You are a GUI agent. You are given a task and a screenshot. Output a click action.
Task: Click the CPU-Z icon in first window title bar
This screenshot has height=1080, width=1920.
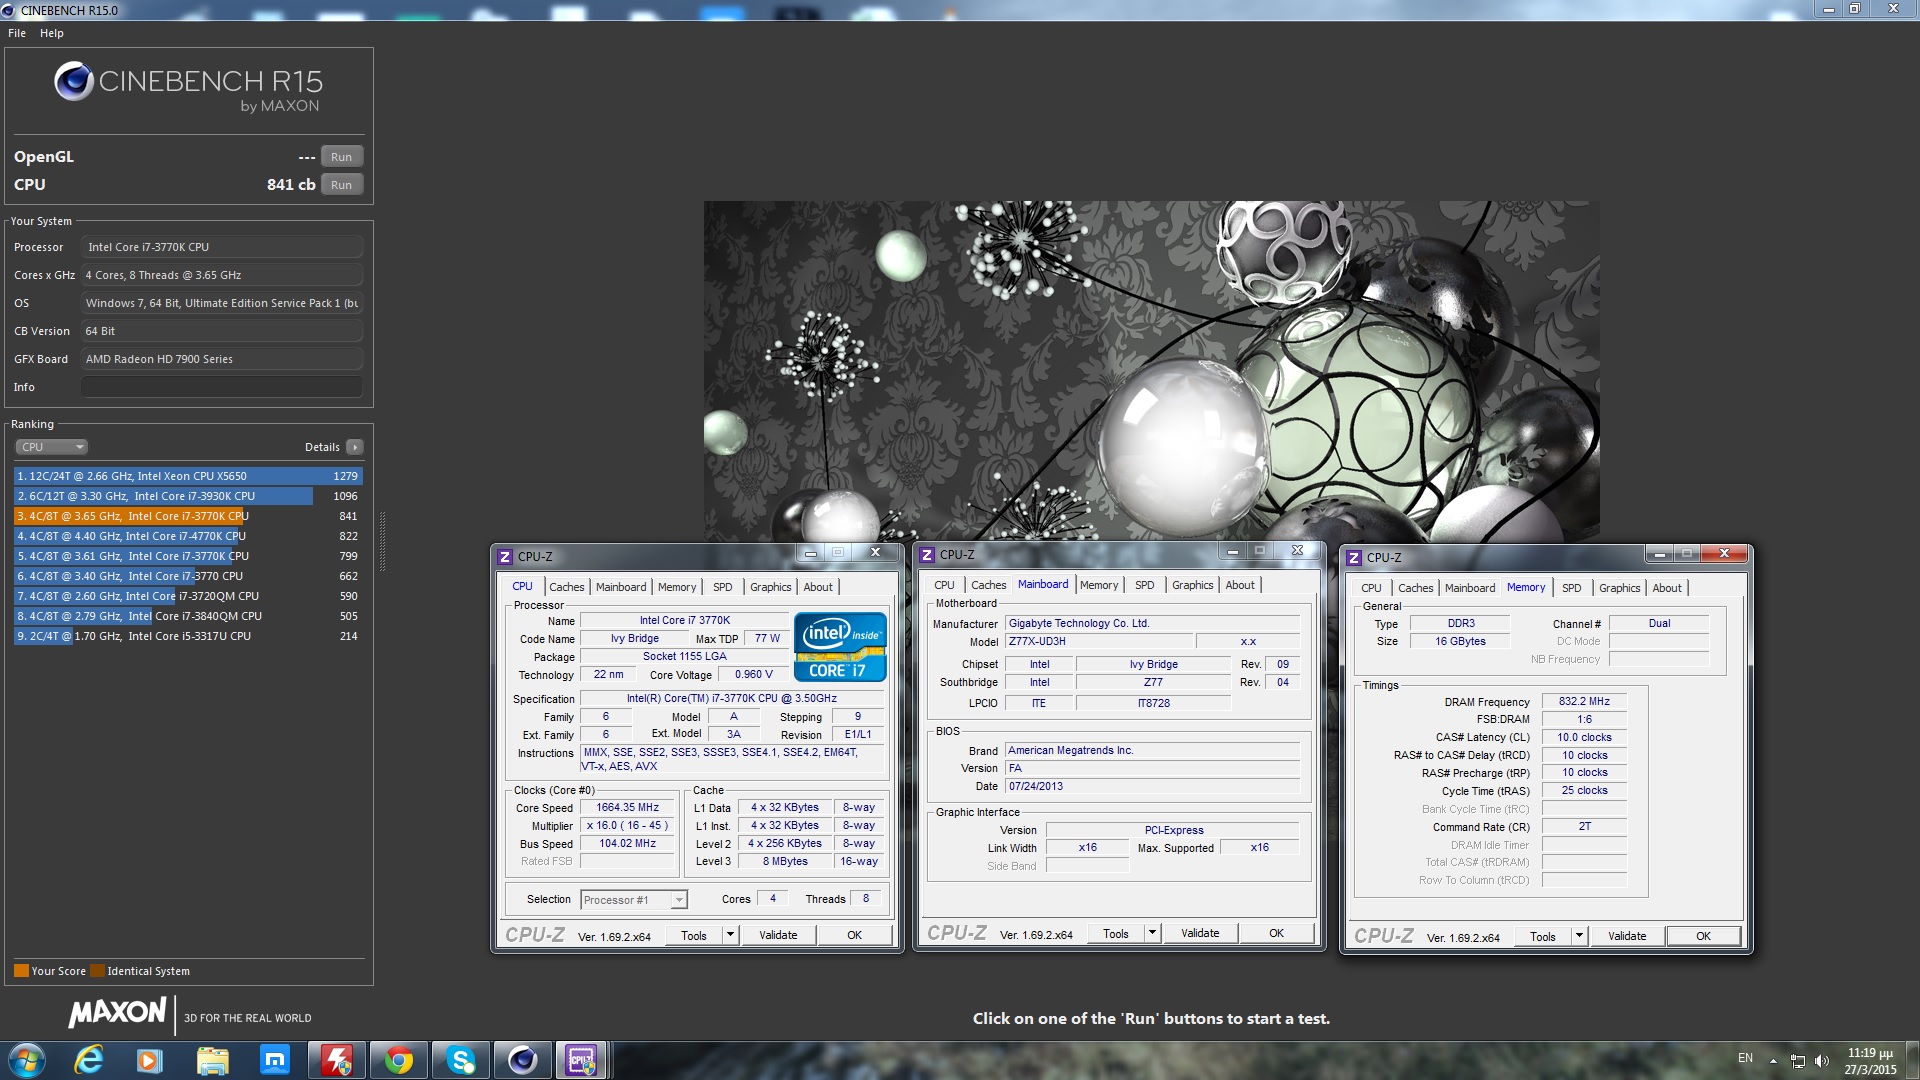coord(505,557)
